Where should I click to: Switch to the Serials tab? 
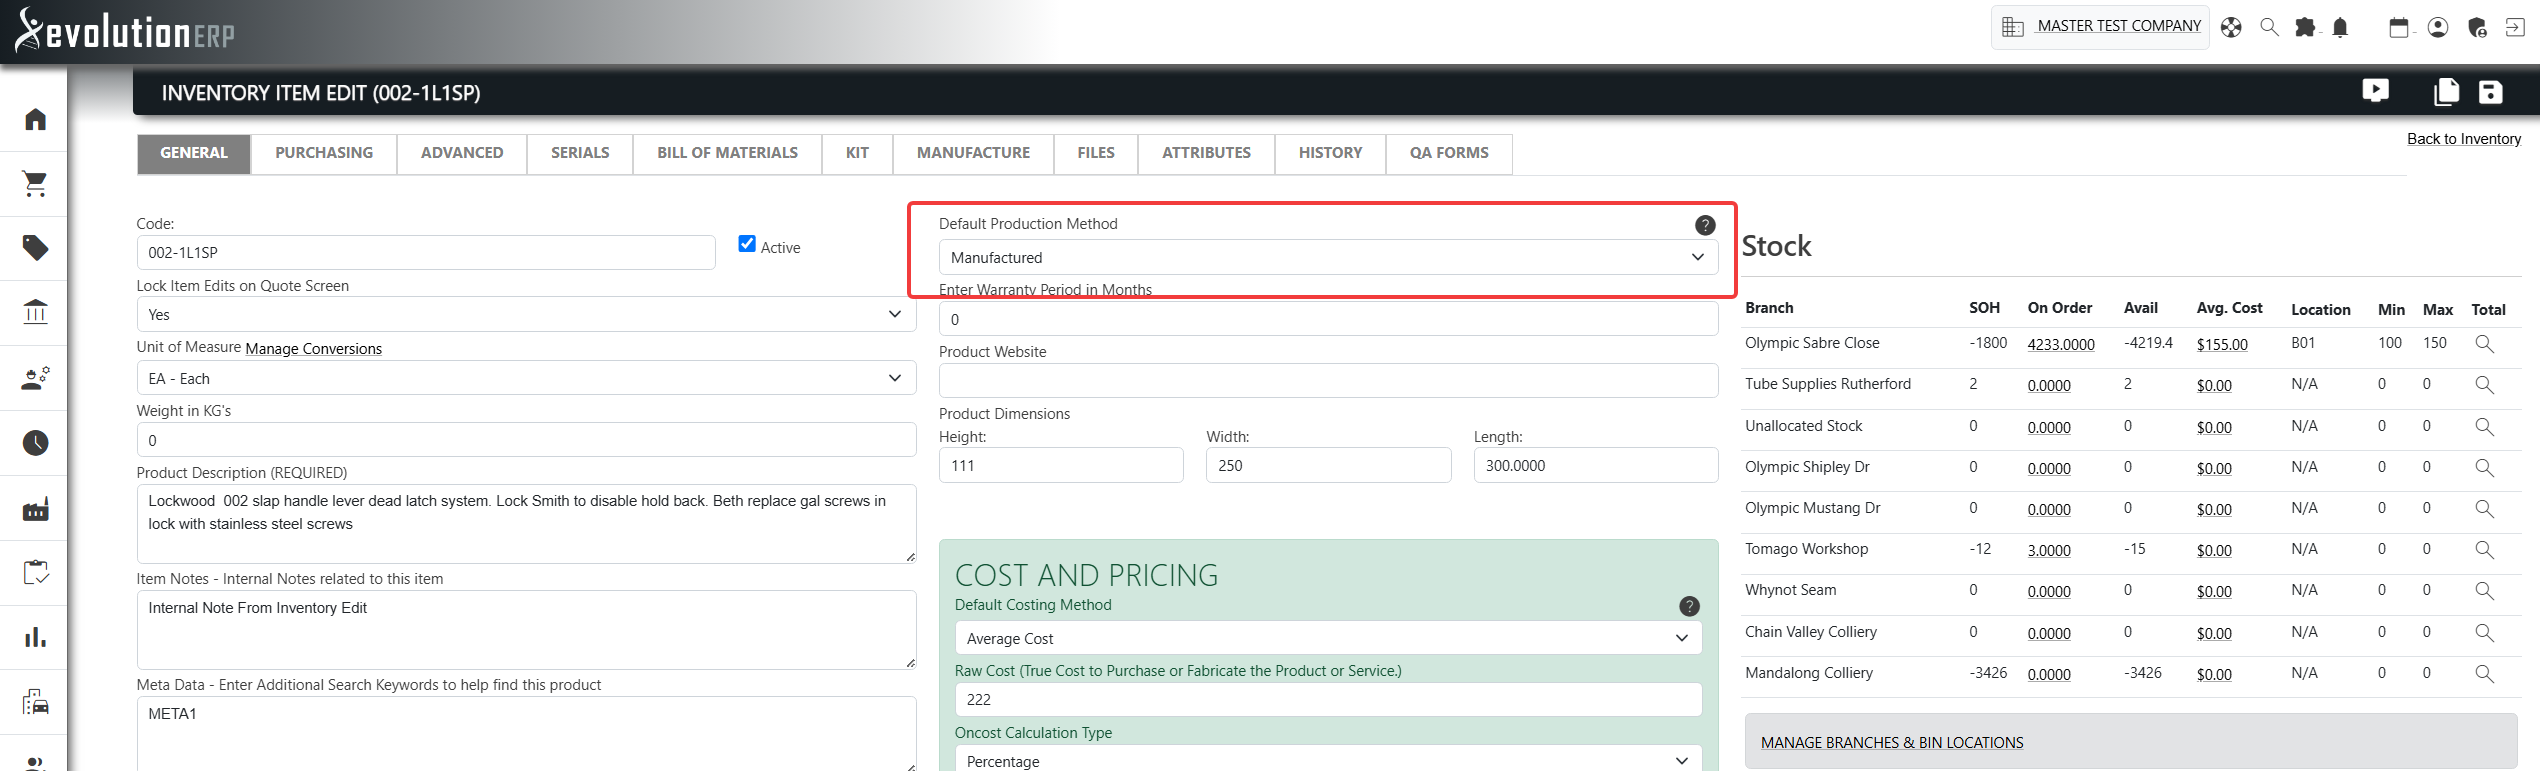(x=580, y=153)
